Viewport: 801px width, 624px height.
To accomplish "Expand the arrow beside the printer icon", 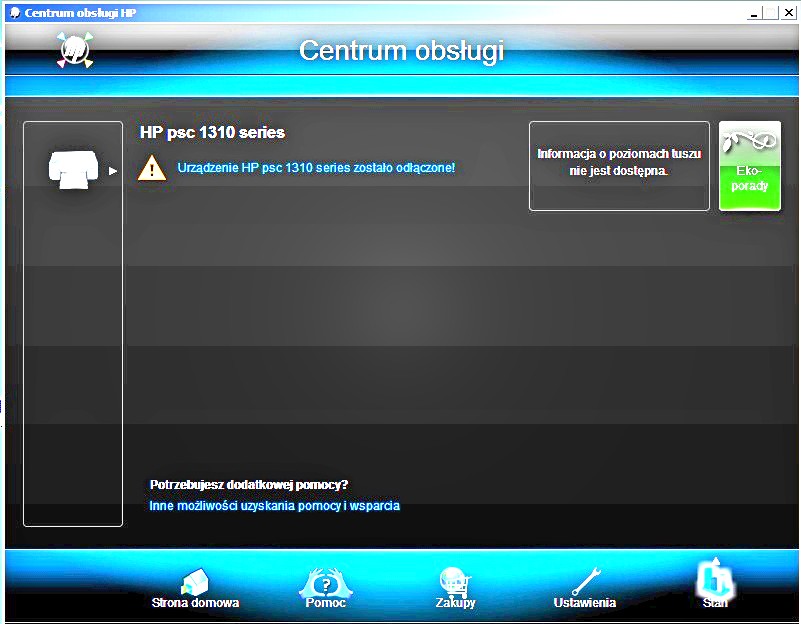I will tap(113, 171).
